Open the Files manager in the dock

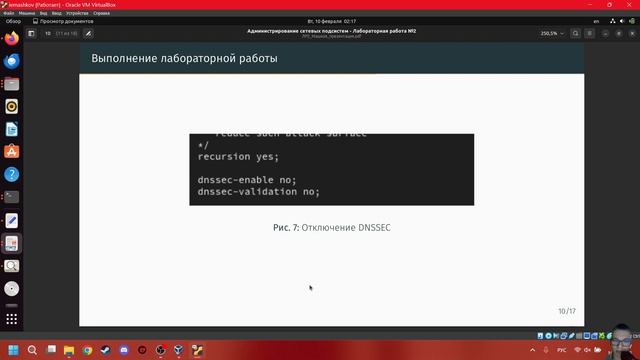[11, 84]
